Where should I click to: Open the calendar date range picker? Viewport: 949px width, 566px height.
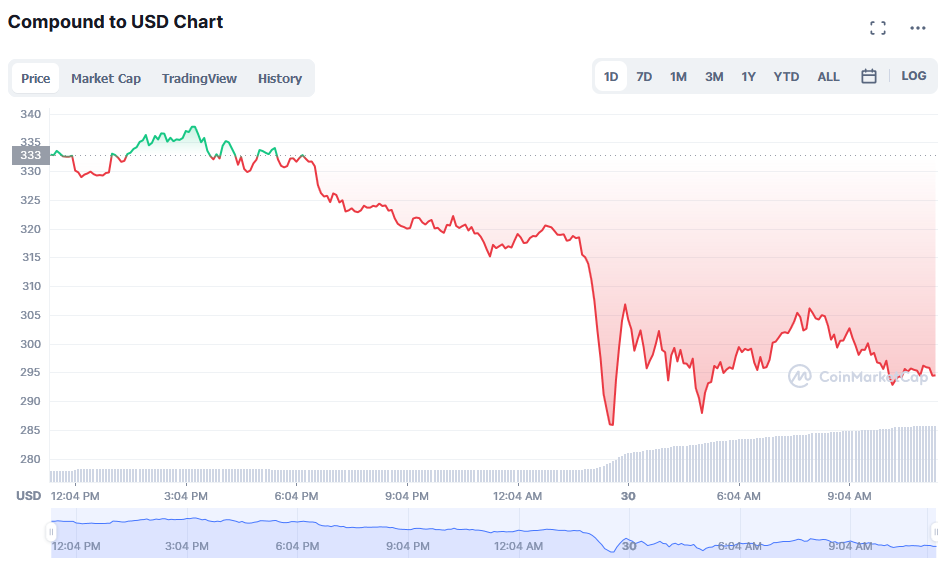tap(869, 76)
